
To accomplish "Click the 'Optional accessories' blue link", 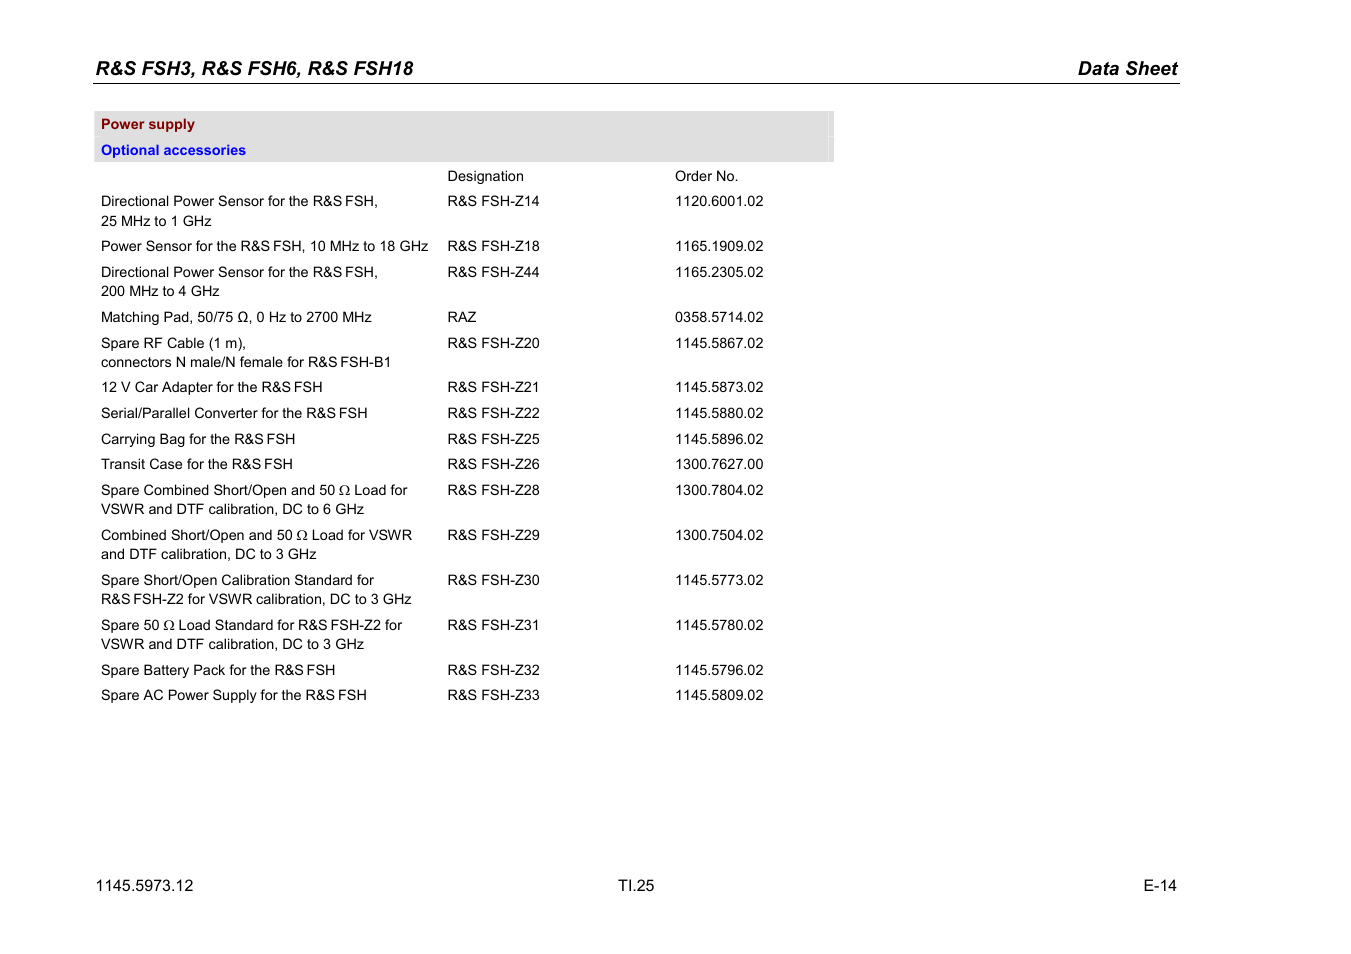I will click(x=173, y=150).
